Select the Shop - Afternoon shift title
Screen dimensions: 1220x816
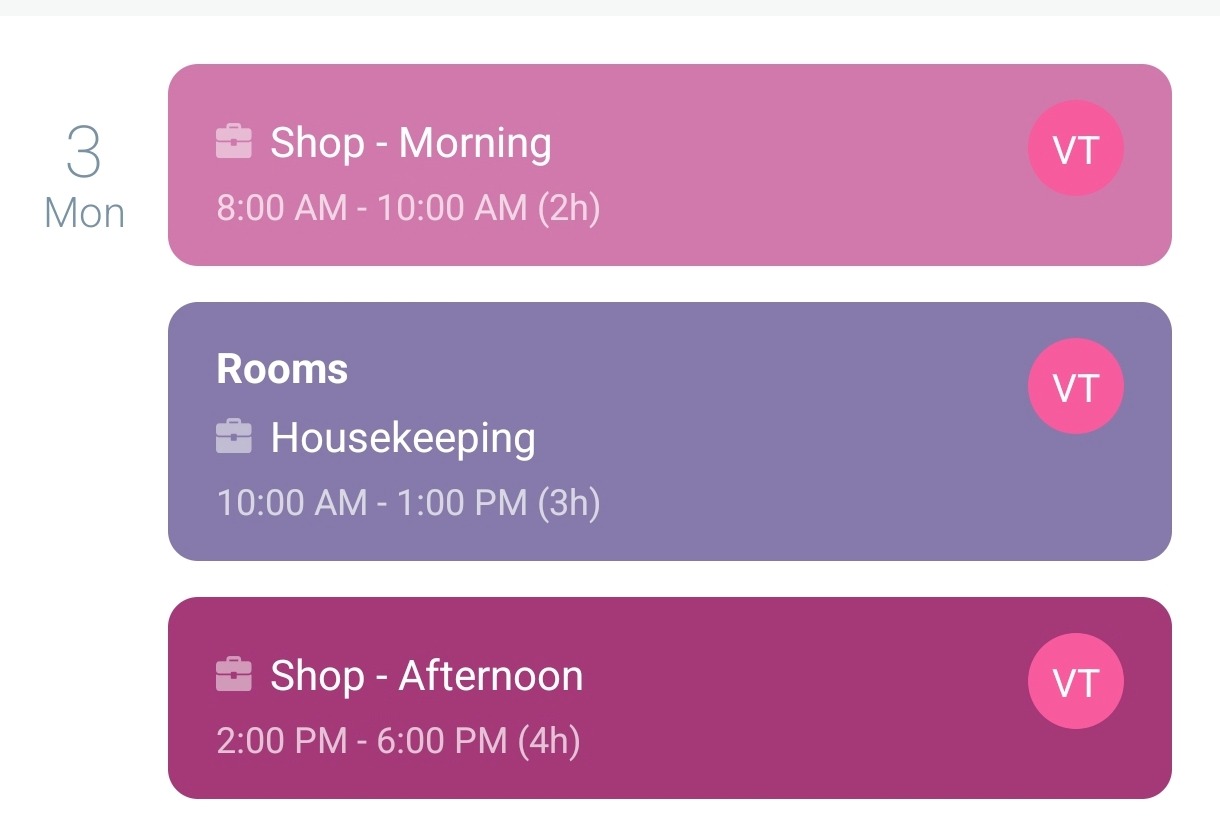pos(427,676)
